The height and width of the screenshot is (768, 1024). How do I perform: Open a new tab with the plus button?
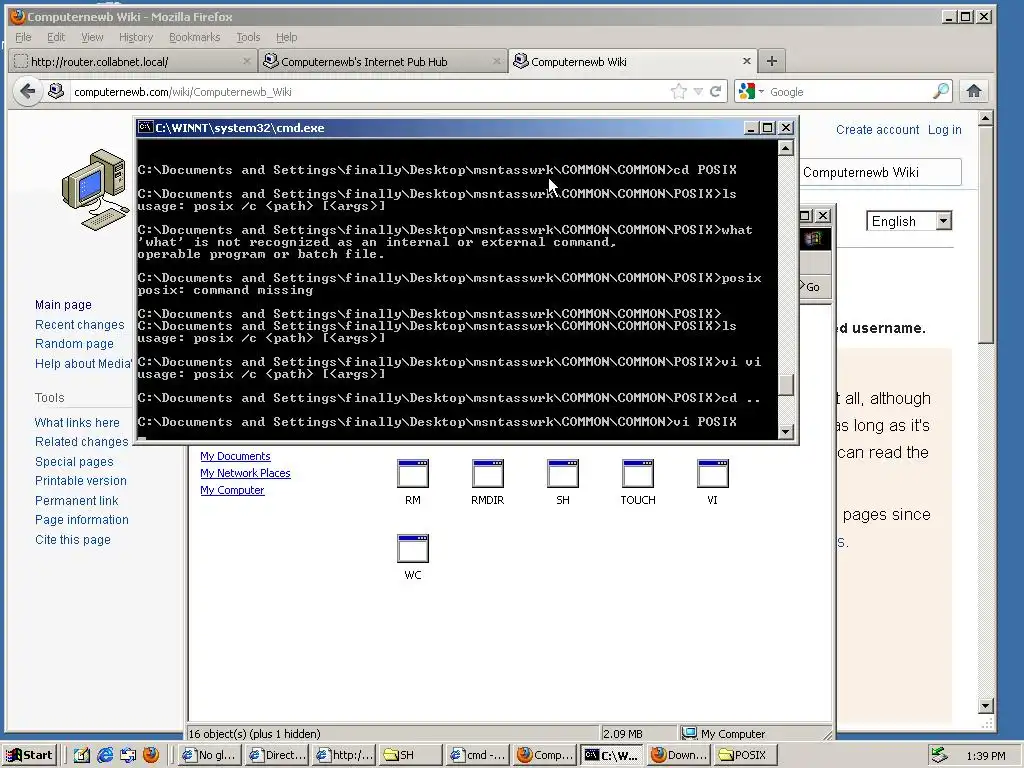(771, 61)
